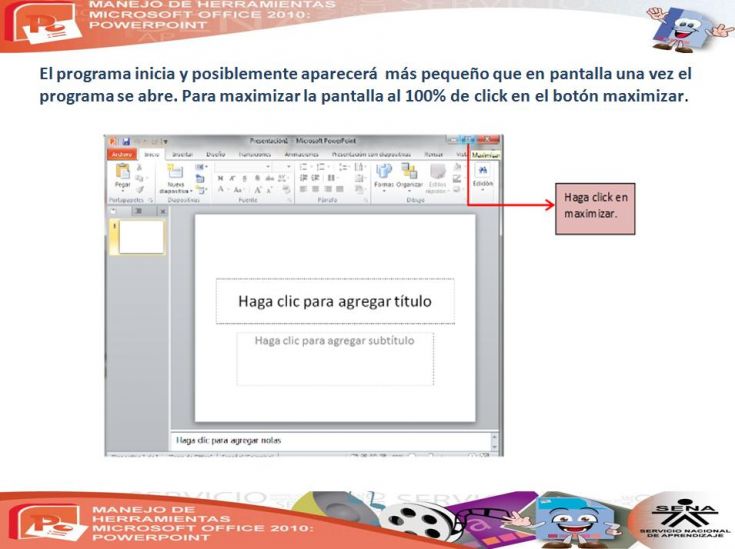Switch to the outline Esquema pane tab

[x=138, y=211]
